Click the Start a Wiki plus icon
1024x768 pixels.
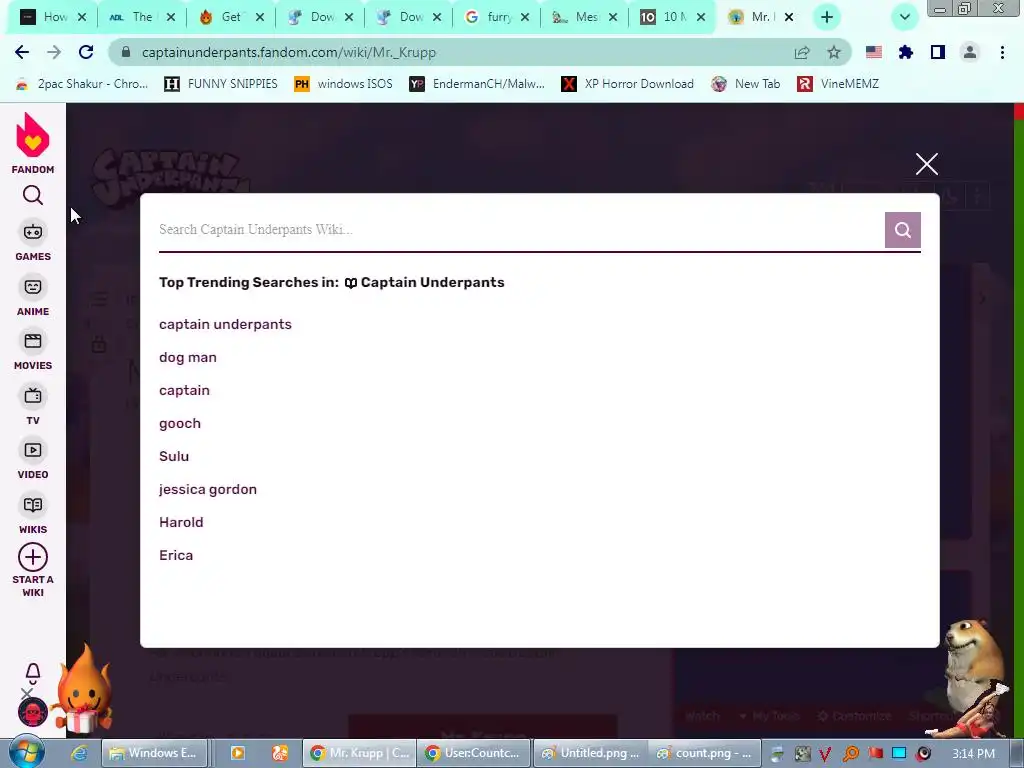pos(33,557)
